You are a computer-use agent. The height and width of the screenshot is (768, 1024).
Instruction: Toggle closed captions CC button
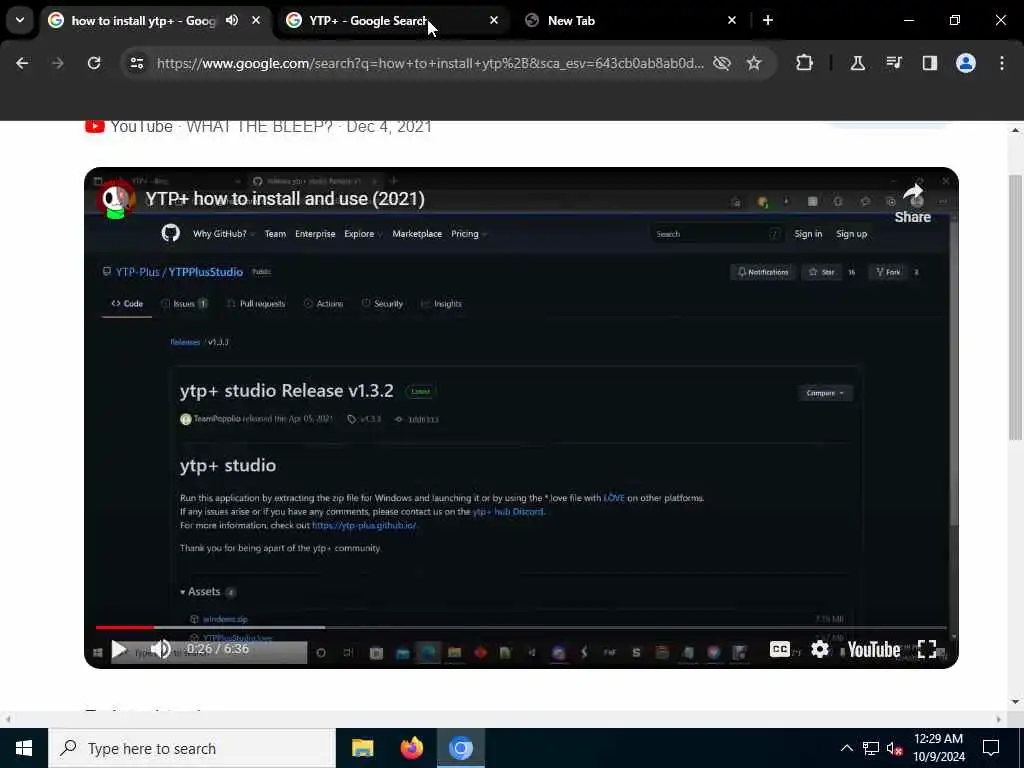coord(780,649)
